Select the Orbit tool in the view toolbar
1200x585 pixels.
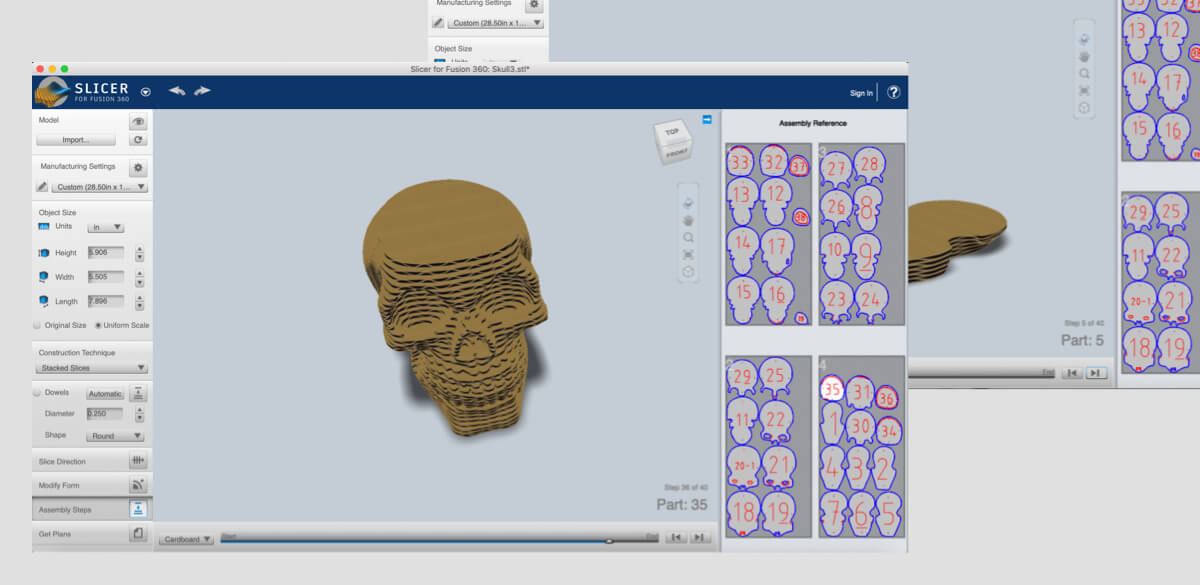(689, 204)
